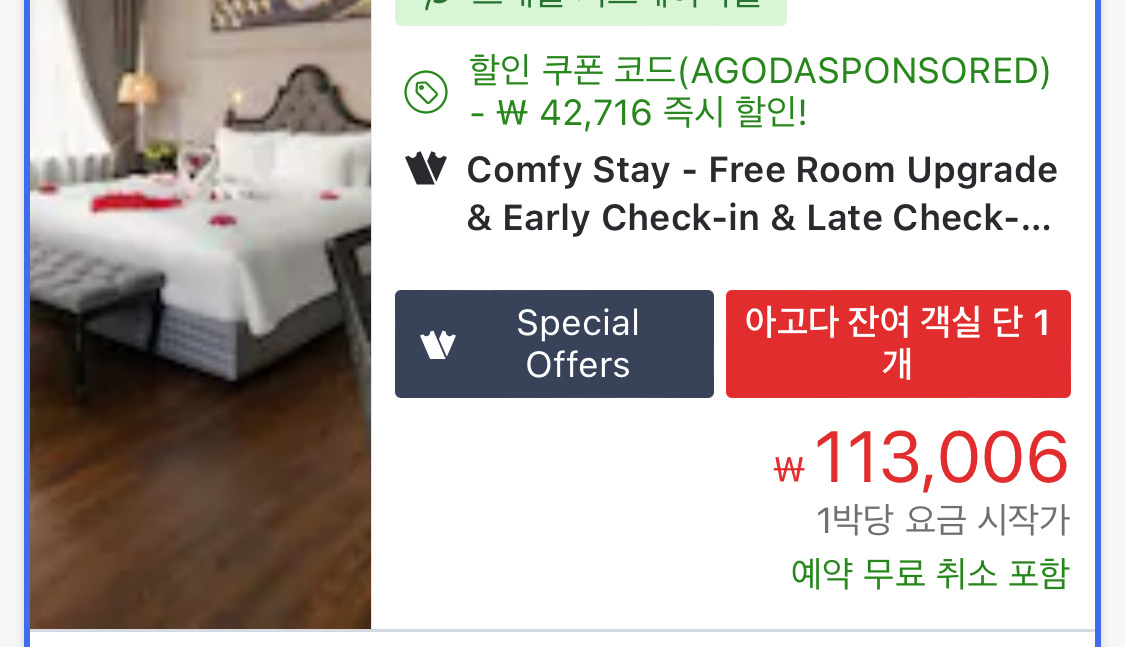Click the white logo inside Special Offers button

pyautogui.click(x=438, y=344)
